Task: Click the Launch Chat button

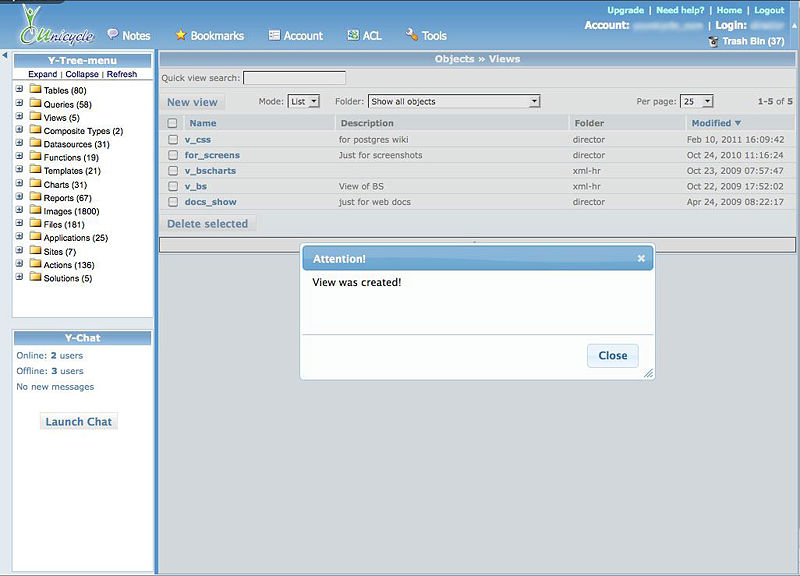Action: coord(78,421)
